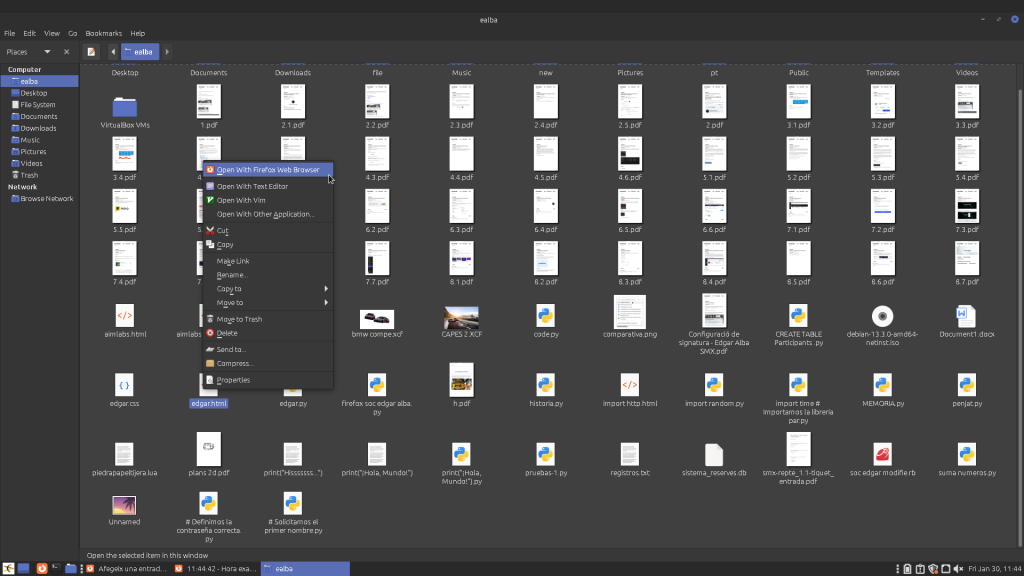Close the Places sidebar pane
Image resolution: width=1024 pixels, height=576 pixels.
click(67, 51)
